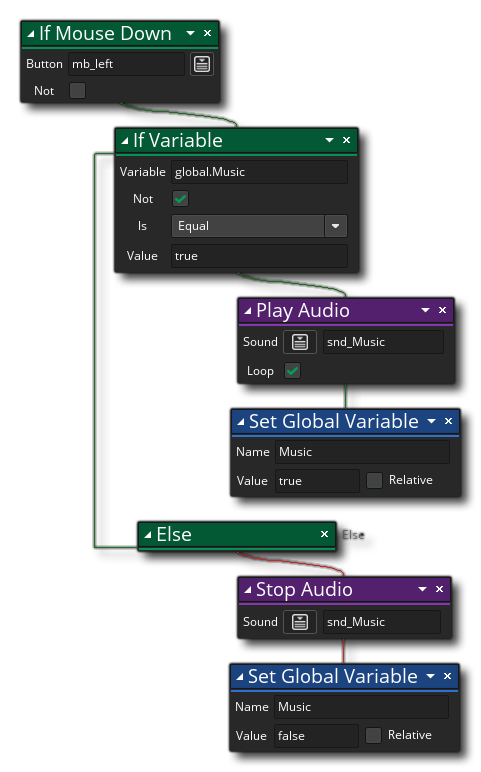The image size is (481, 772).
Task: Edit Value false field in Set Global Variable
Action: (317, 736)
